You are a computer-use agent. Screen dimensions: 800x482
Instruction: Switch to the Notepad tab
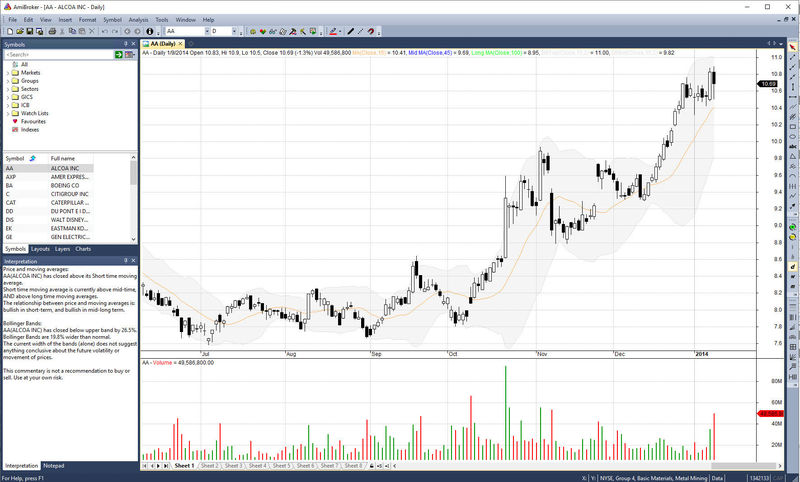tap(54, 466)
